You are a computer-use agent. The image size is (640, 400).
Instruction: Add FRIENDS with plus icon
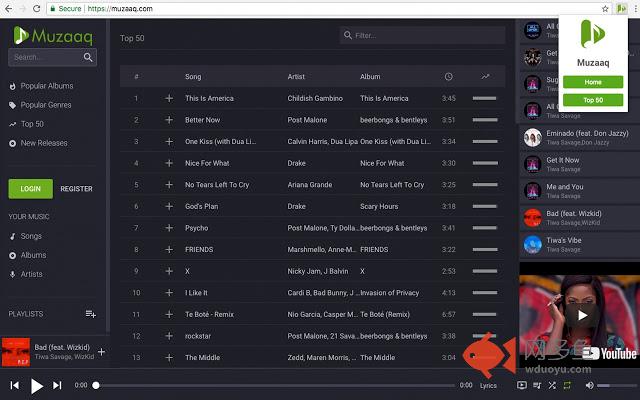(x=169, y=249)
